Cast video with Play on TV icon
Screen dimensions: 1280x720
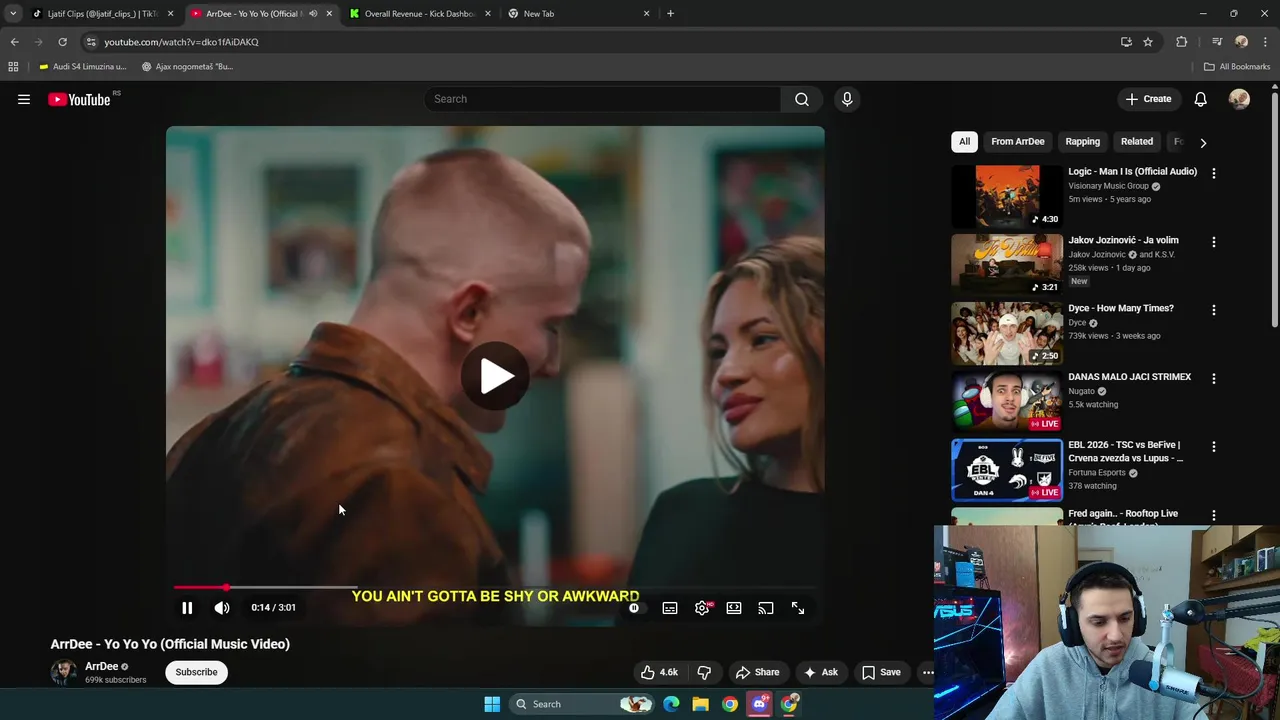tap(766, 608)
